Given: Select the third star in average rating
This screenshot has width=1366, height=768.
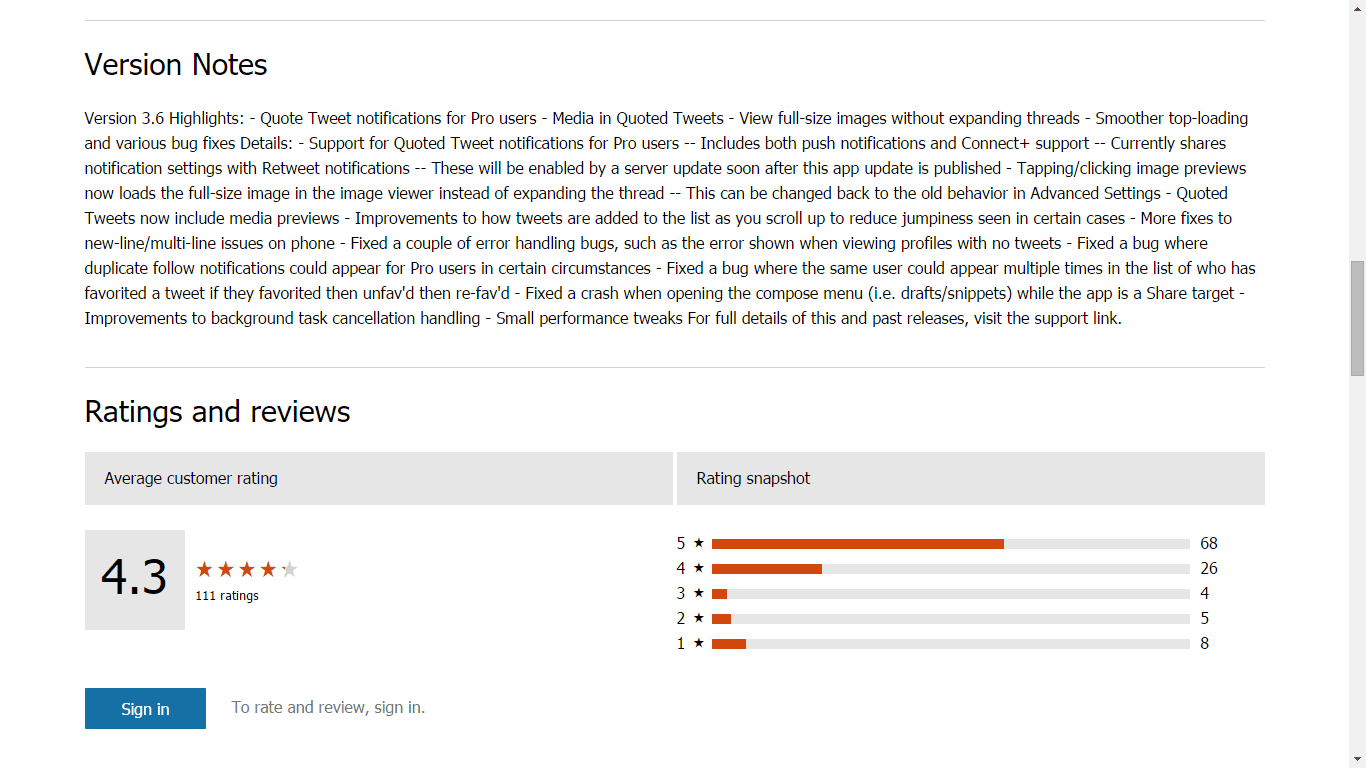Looking at the screenshot, I should point(247,569).
